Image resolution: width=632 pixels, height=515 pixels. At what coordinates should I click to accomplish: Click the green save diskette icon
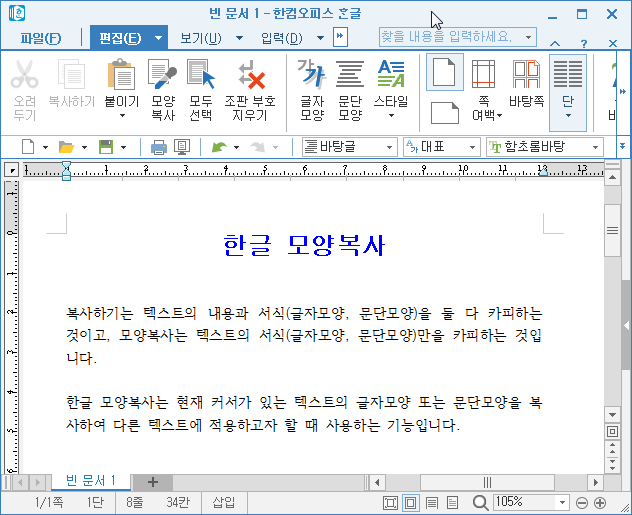[x=106, y=147]
